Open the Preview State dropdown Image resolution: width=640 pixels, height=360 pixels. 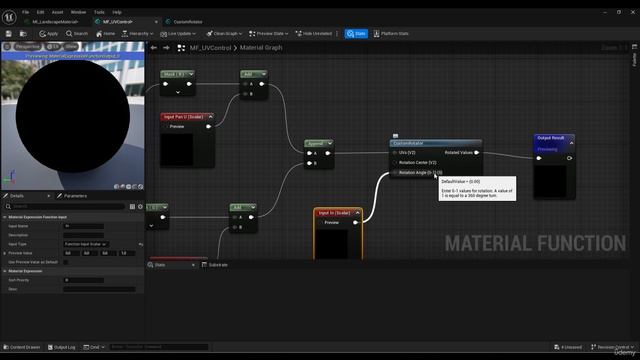coord(269,33)
